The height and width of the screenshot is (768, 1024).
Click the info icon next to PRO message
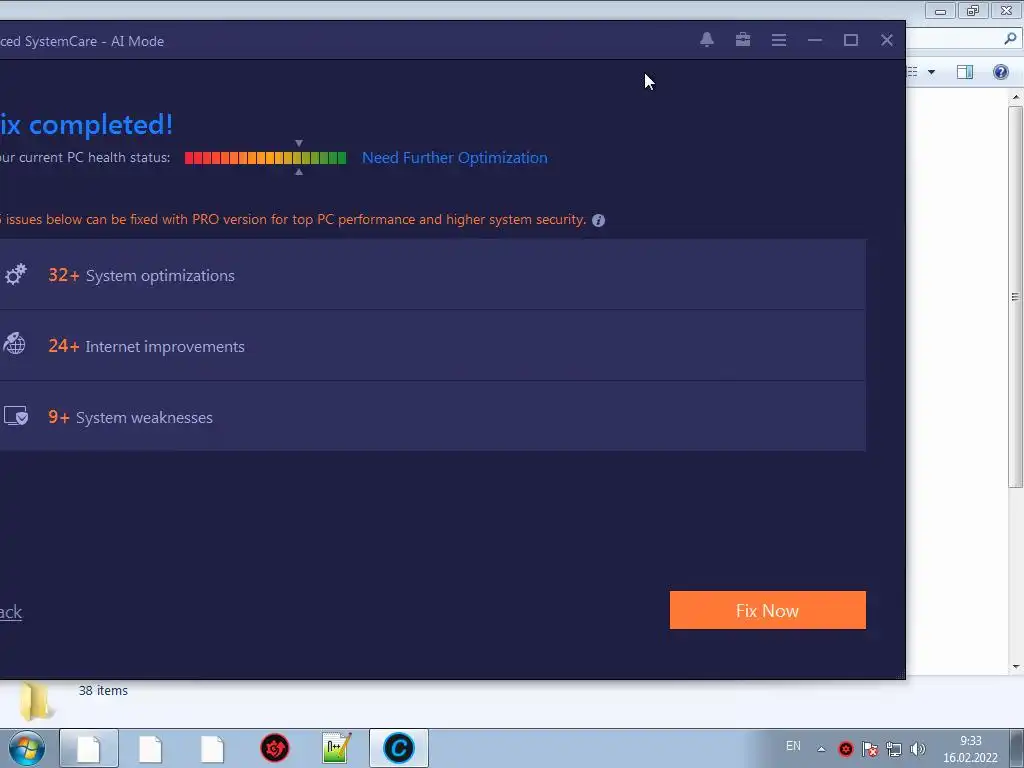pos(598,220)
